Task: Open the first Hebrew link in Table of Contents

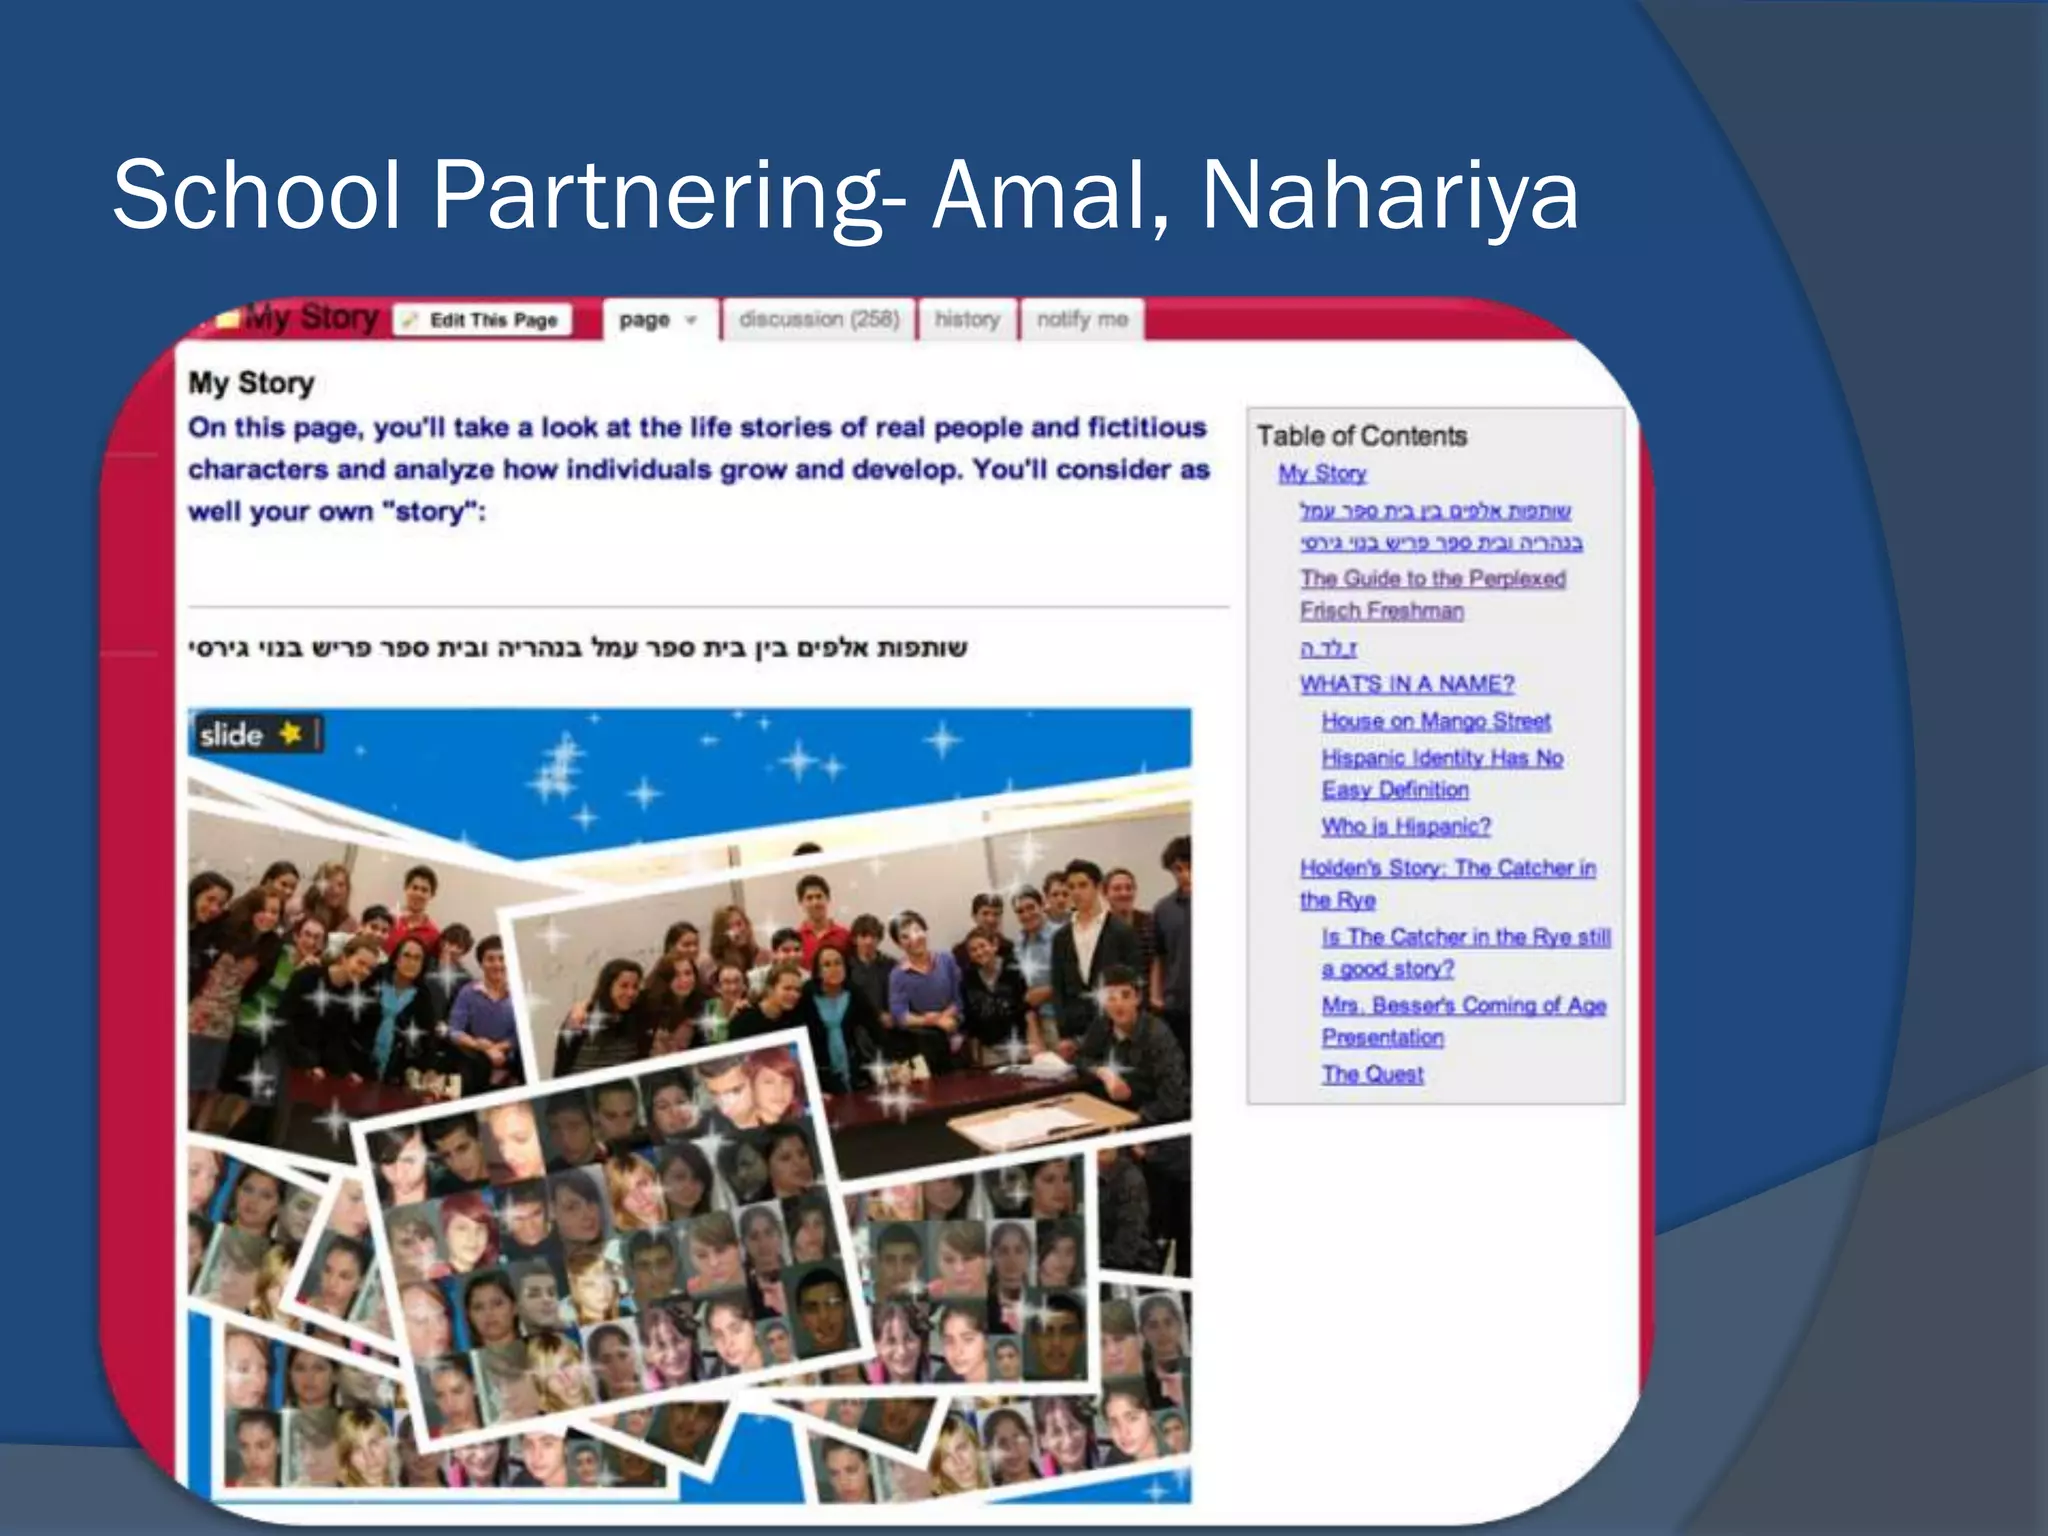Action: pos(1441,527)
